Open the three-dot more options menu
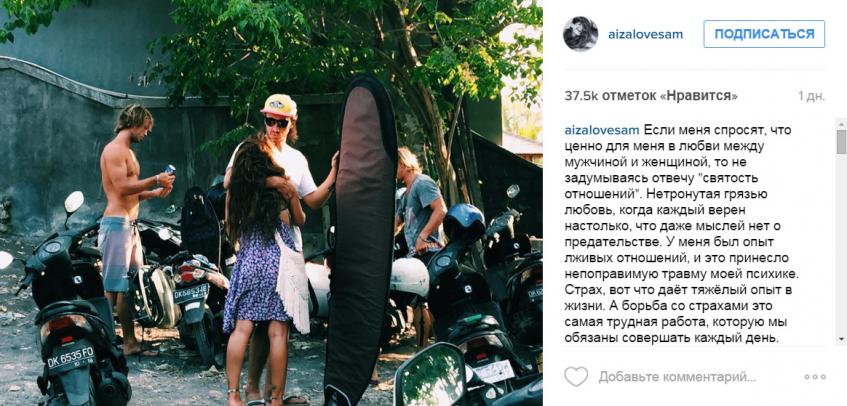847x406 pixels. [x=815, y=377]
